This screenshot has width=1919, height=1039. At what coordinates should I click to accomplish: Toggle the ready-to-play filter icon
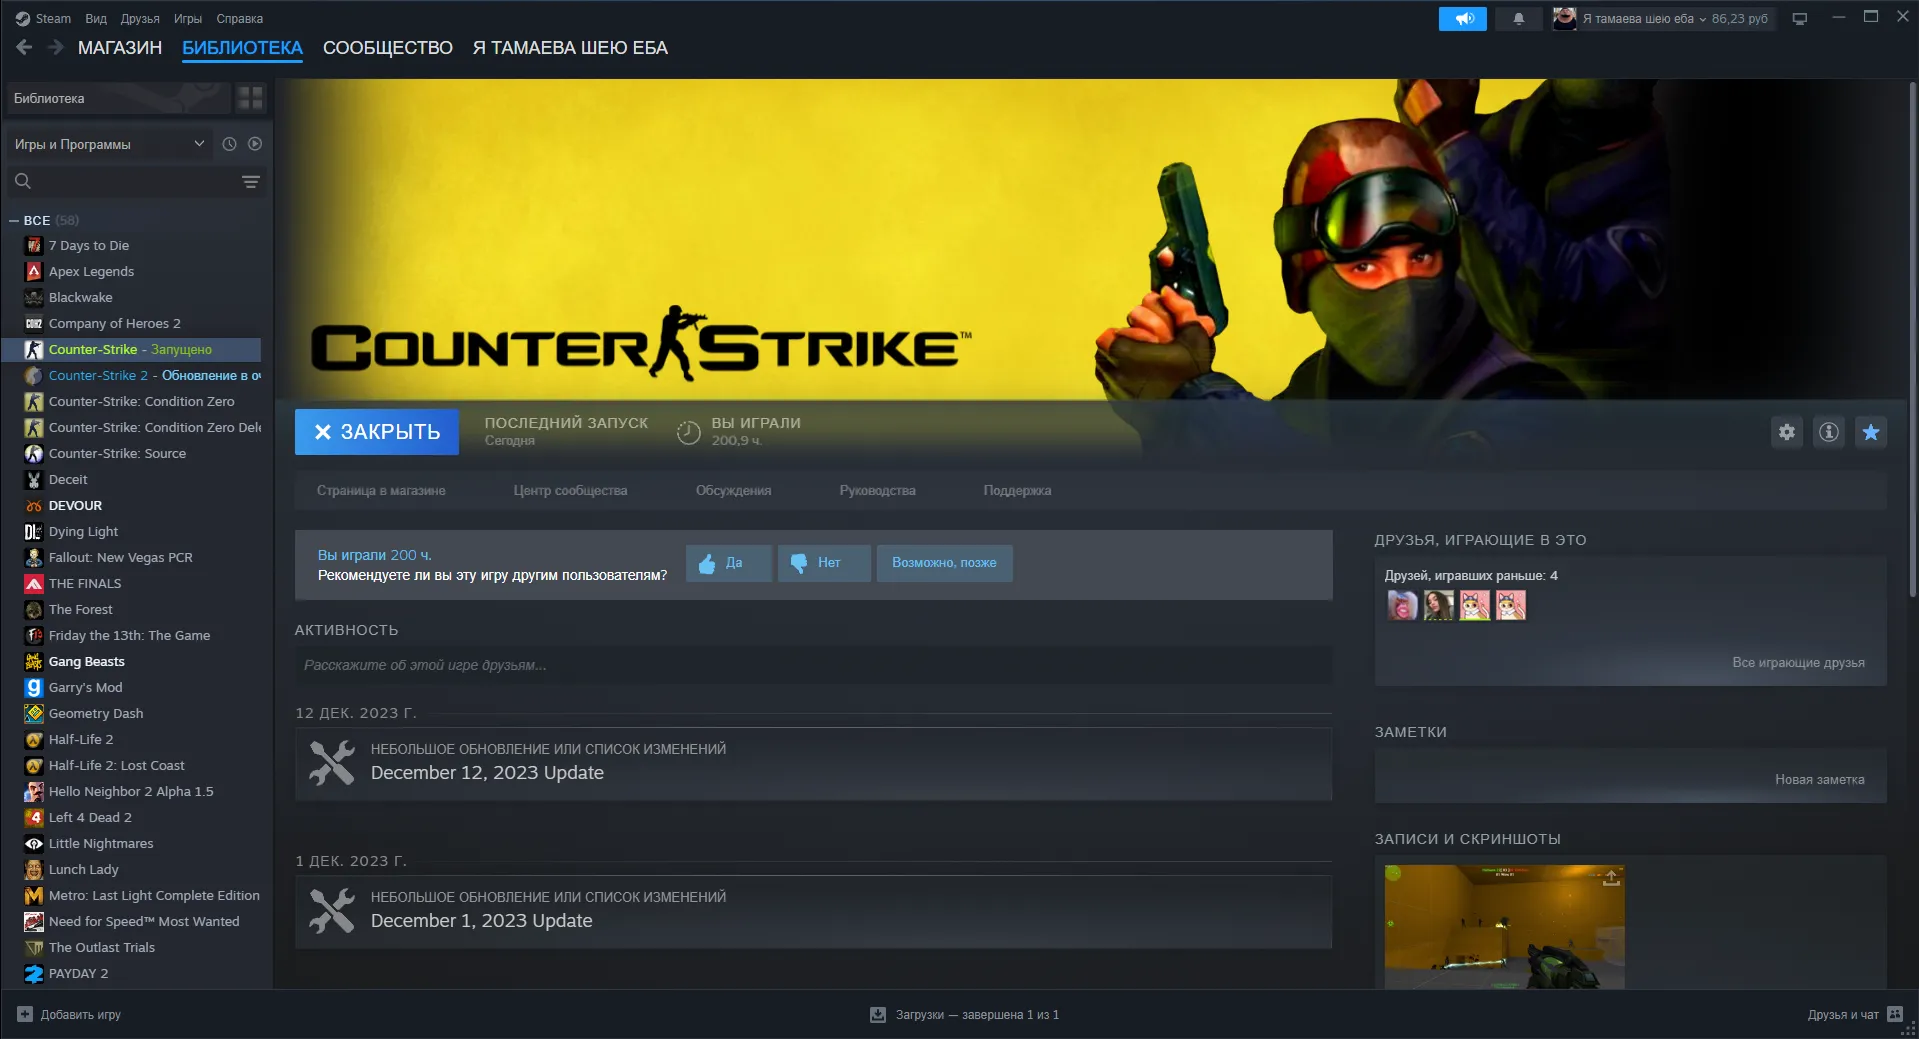click(255, 144)
